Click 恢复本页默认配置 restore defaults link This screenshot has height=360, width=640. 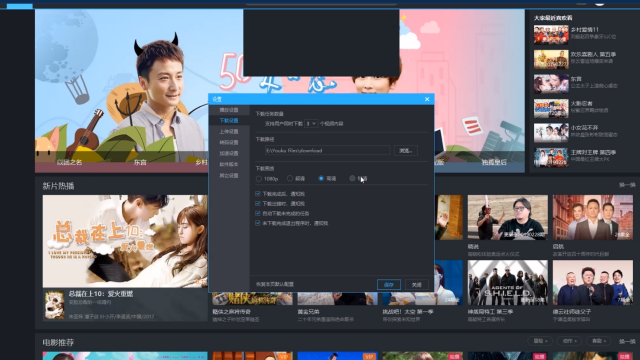coord(275,284)
